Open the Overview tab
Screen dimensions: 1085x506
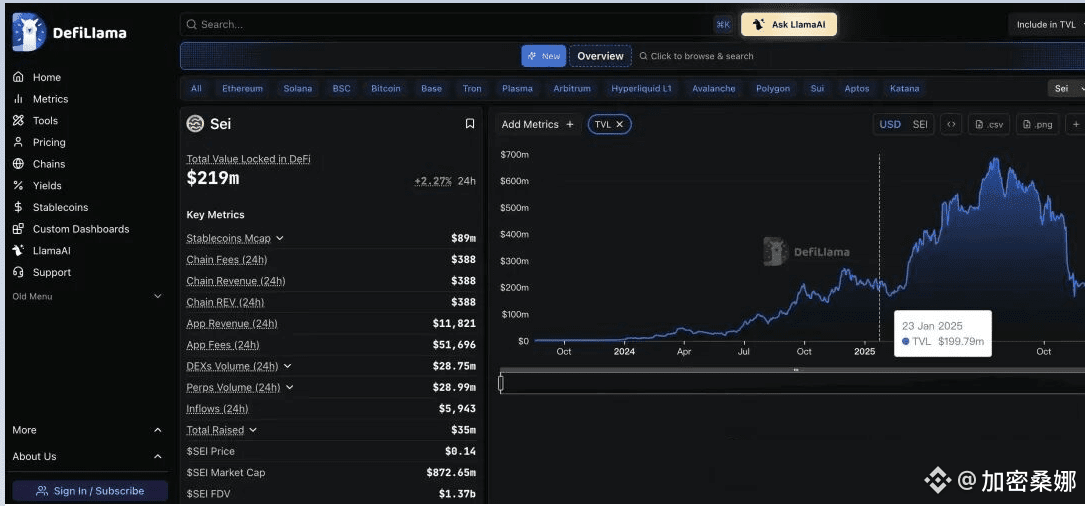pyautogui.click(x=600, y=56)
